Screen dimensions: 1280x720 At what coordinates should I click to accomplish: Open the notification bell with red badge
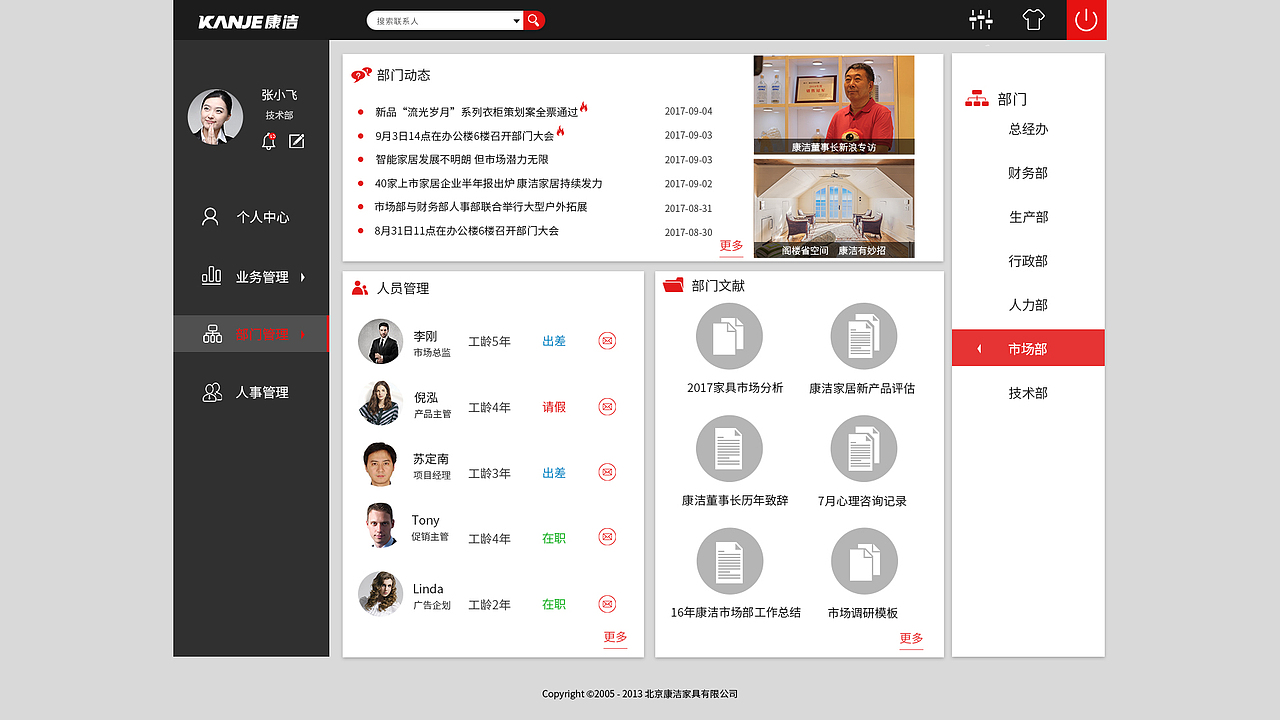pos(268,143)
